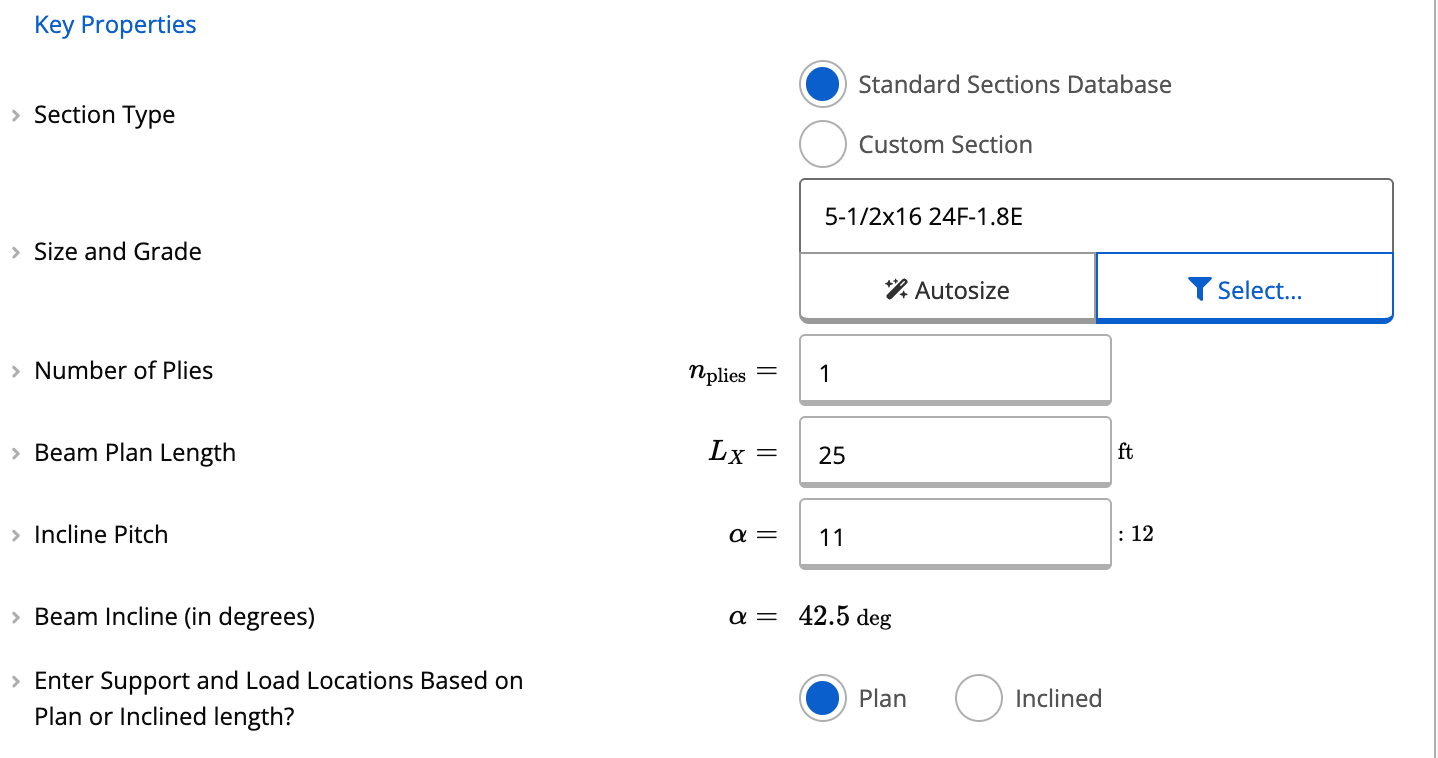The width and height of the screenshot is (1438, 758).
Task: Select the Plan length radio option
Action: click(x=822, y=699)
